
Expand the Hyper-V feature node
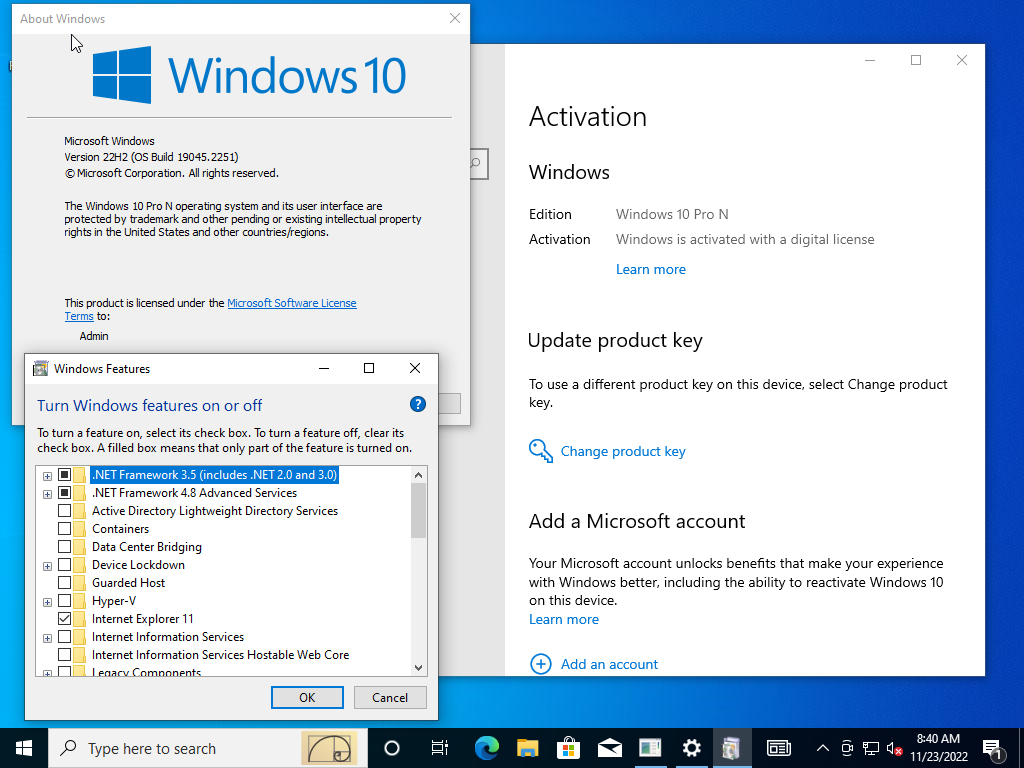pos(47,601)
